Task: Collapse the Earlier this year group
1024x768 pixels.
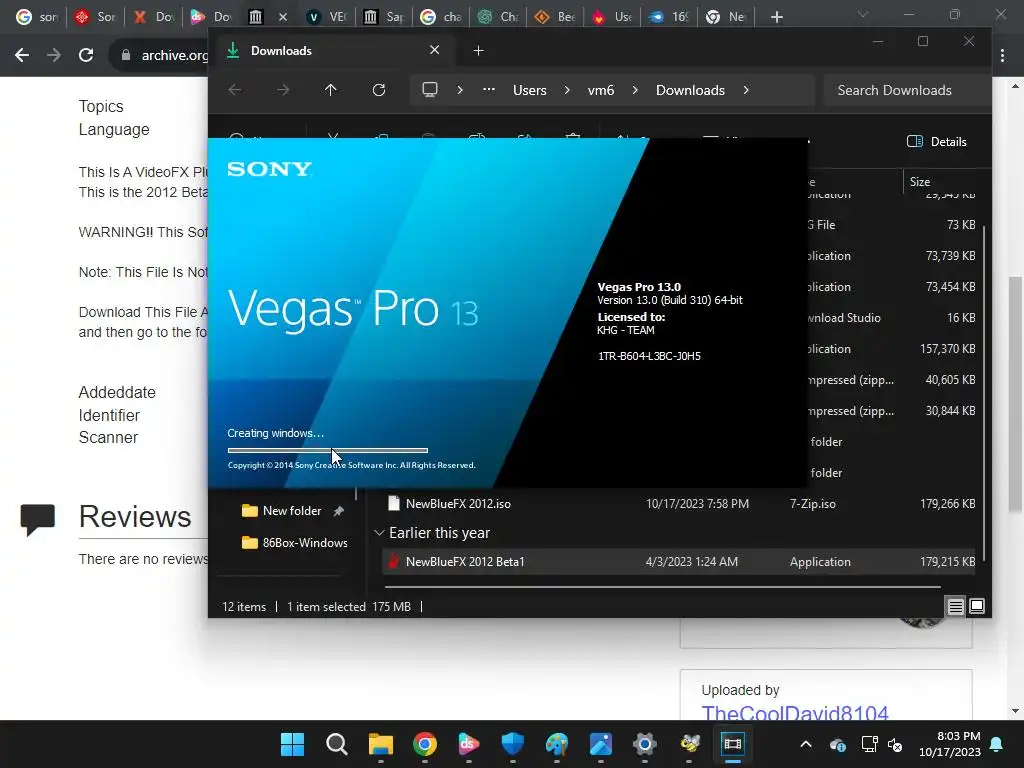Action: pyautogui.click(x=379, y=533)
